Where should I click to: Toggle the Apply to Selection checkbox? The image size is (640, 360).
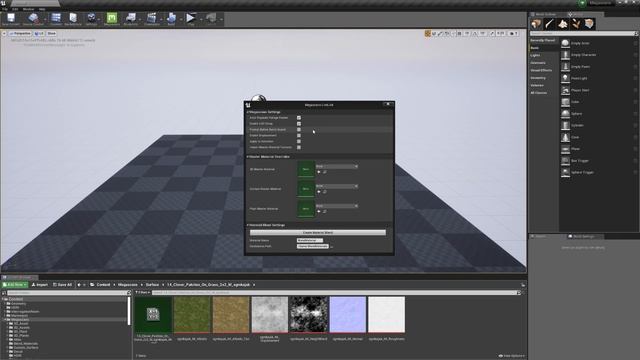pos(299,141)
